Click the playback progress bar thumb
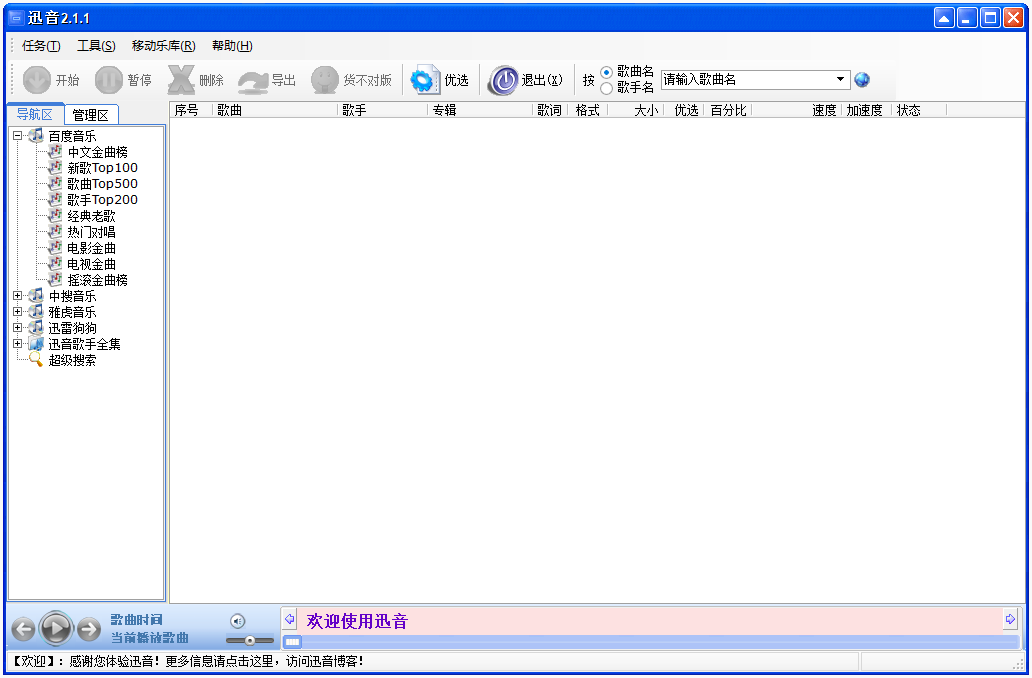This screenshot has height=678, width=1032. (293, 642)
